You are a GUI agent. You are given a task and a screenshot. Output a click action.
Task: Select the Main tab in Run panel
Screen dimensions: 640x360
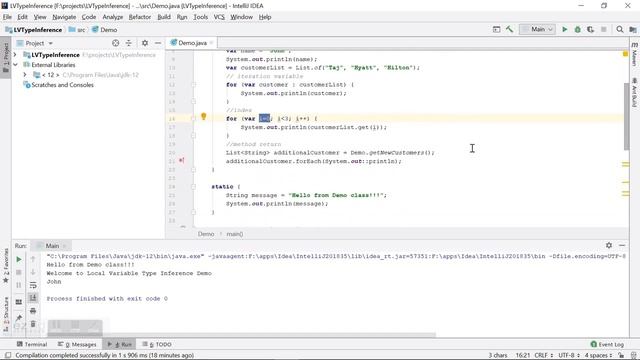pyautogui.click(x=51, y=246)
